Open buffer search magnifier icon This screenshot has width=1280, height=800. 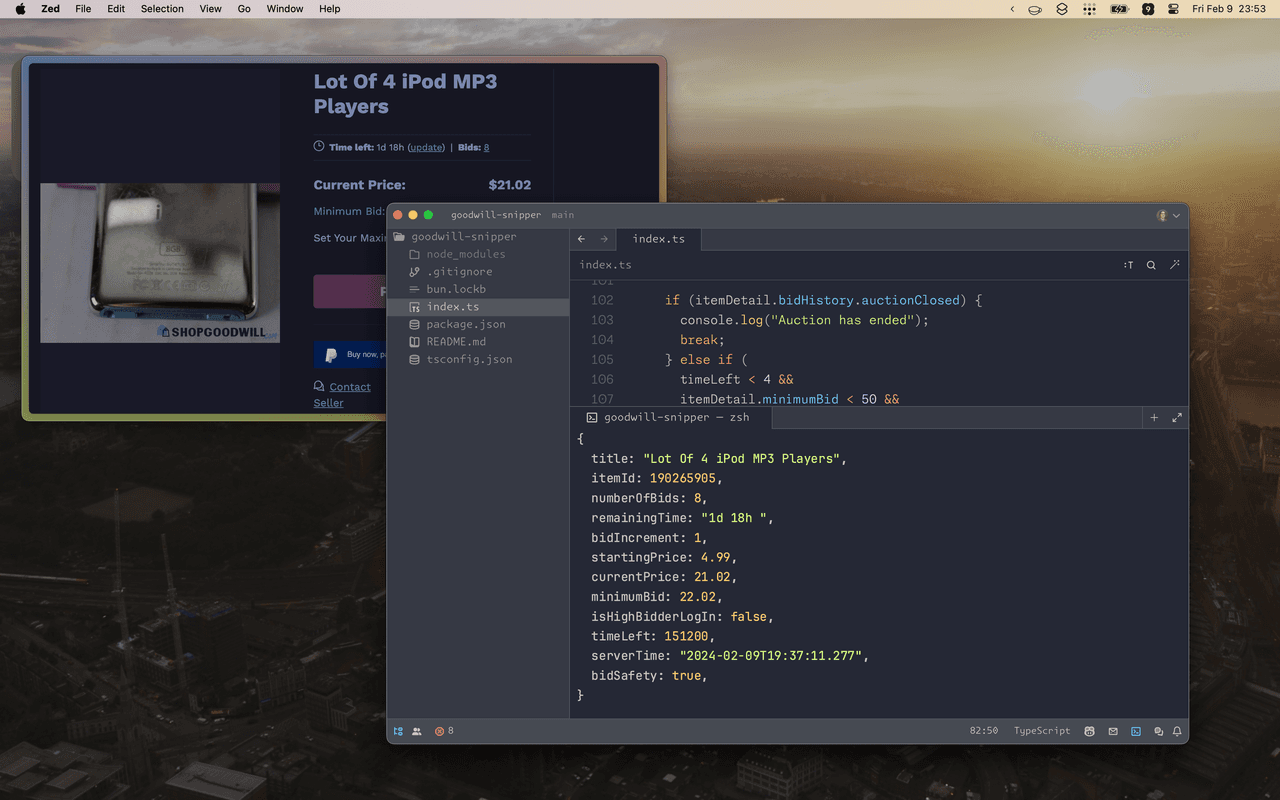[1151, 265]
